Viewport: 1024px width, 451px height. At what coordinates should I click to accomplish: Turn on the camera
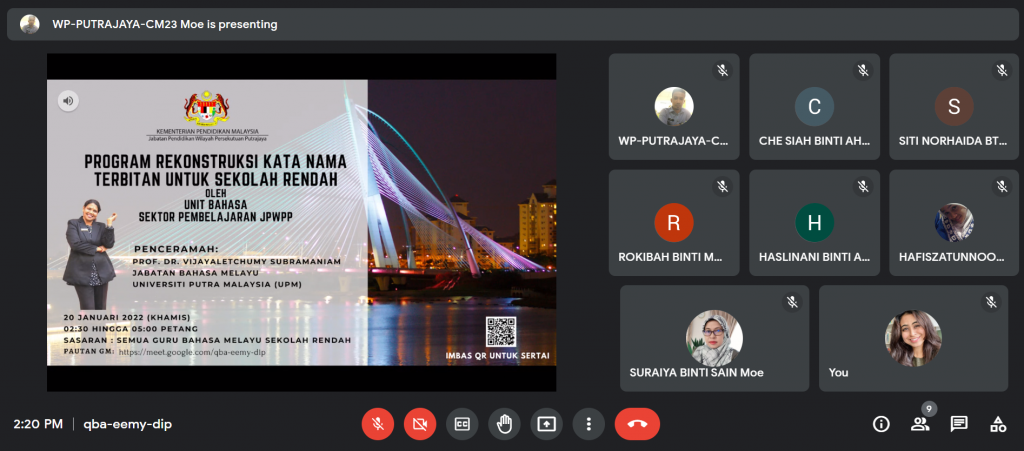[420, 423]
